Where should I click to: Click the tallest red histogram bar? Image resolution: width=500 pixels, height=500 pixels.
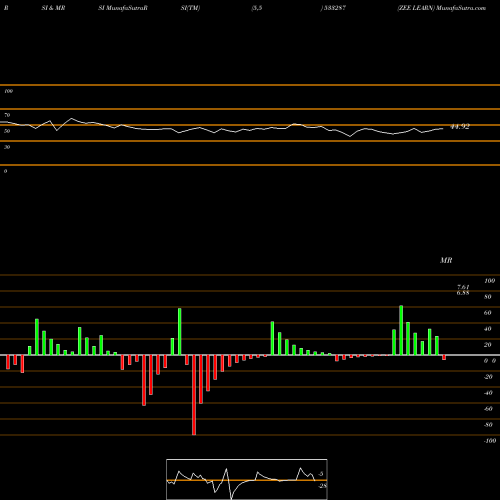(x=194, y=395)
